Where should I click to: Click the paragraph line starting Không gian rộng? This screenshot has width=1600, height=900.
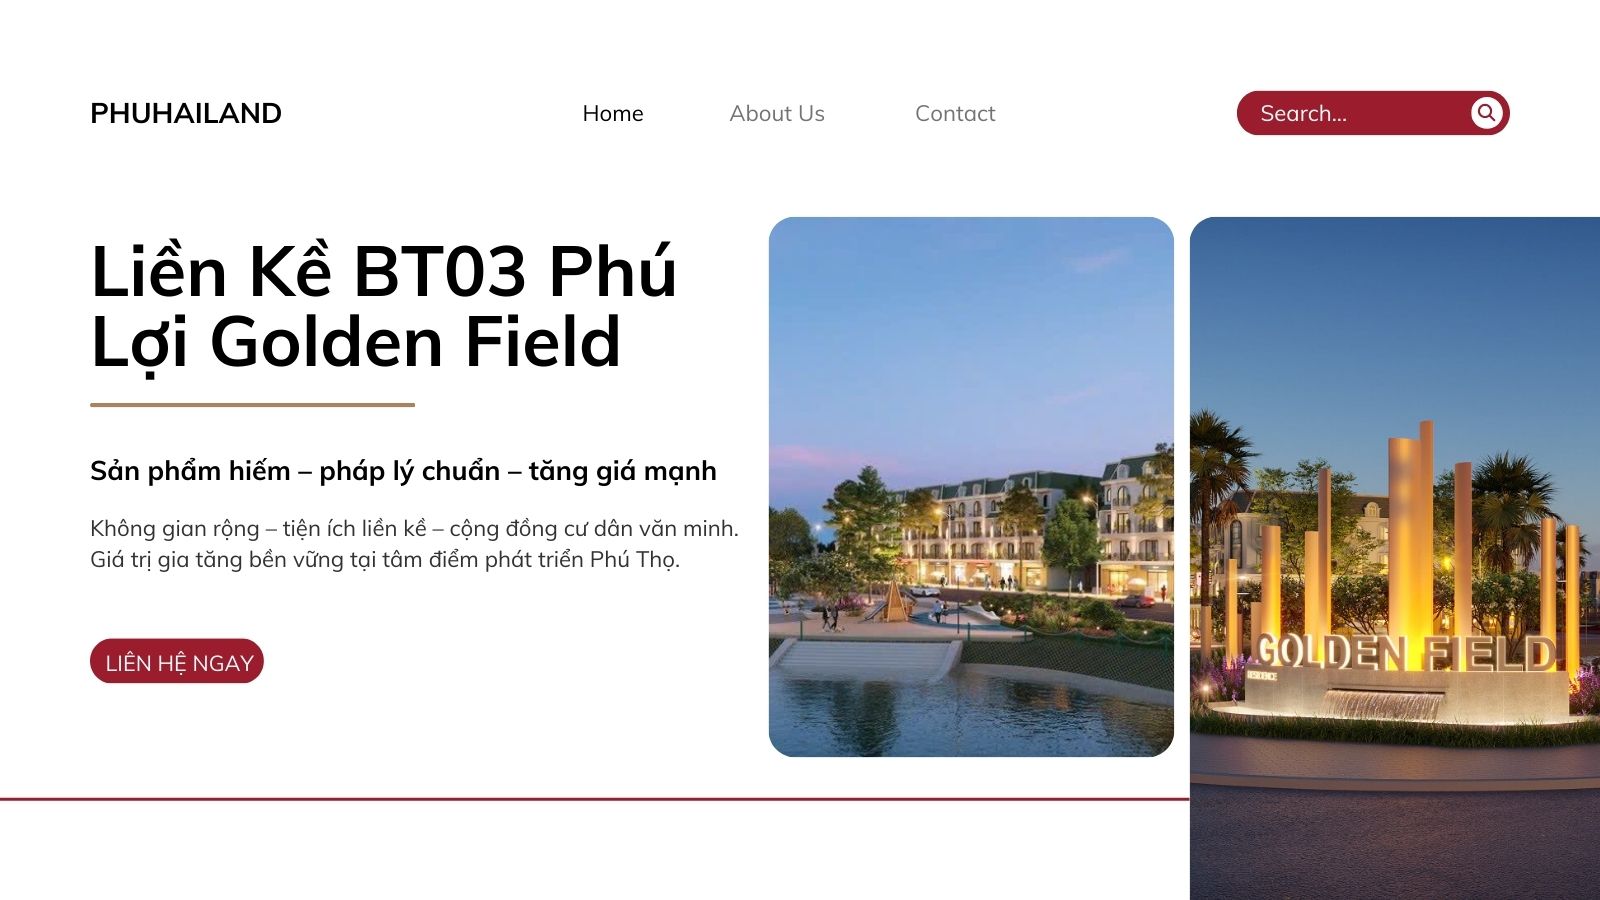(414, 528)
